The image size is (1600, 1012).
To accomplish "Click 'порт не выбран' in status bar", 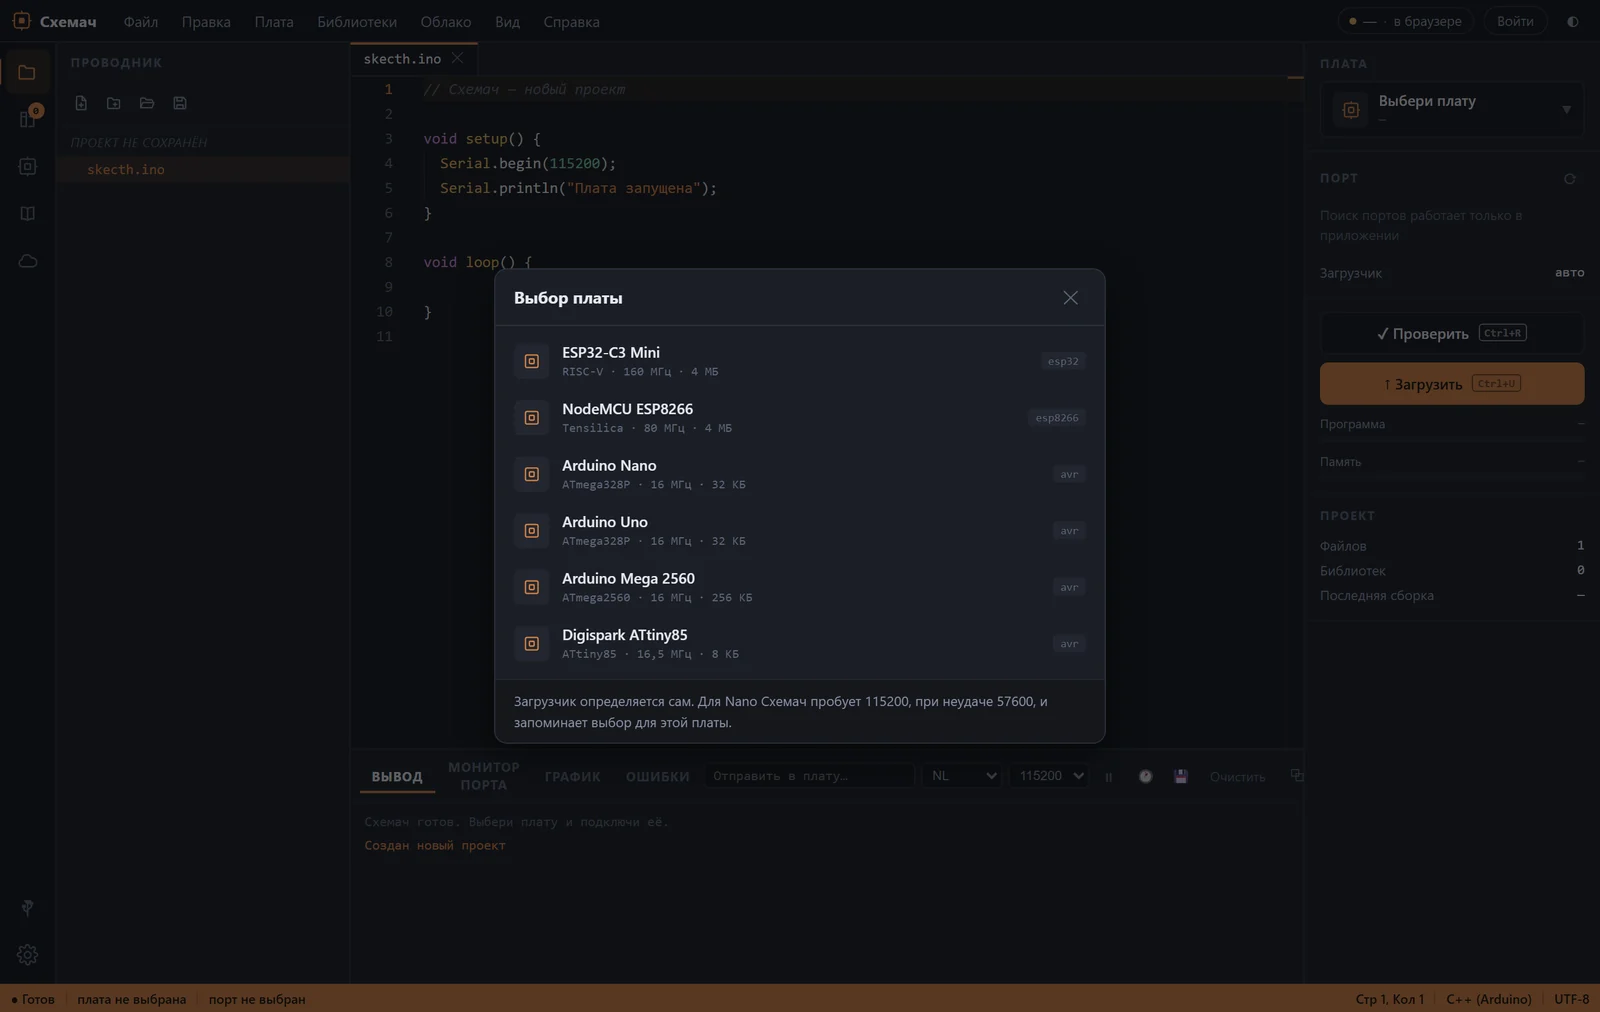I will (x=257, y=999).
